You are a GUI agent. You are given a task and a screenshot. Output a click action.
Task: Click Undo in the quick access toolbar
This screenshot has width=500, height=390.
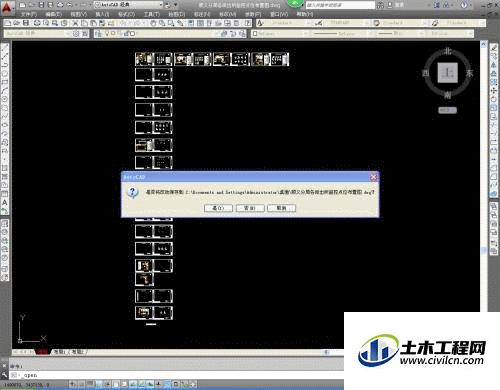click(x=70, y=5)
